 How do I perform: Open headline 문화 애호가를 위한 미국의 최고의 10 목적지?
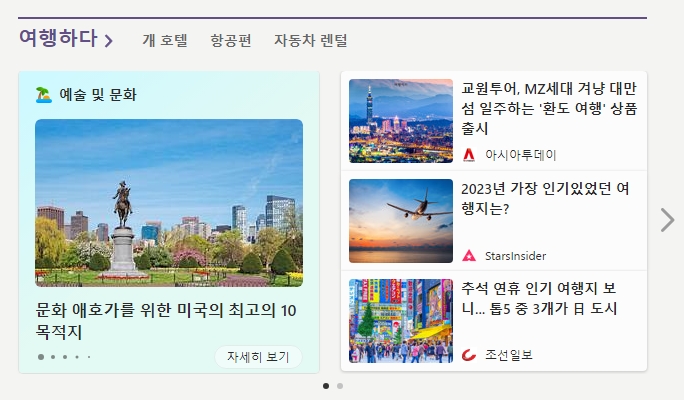point(166,321)
